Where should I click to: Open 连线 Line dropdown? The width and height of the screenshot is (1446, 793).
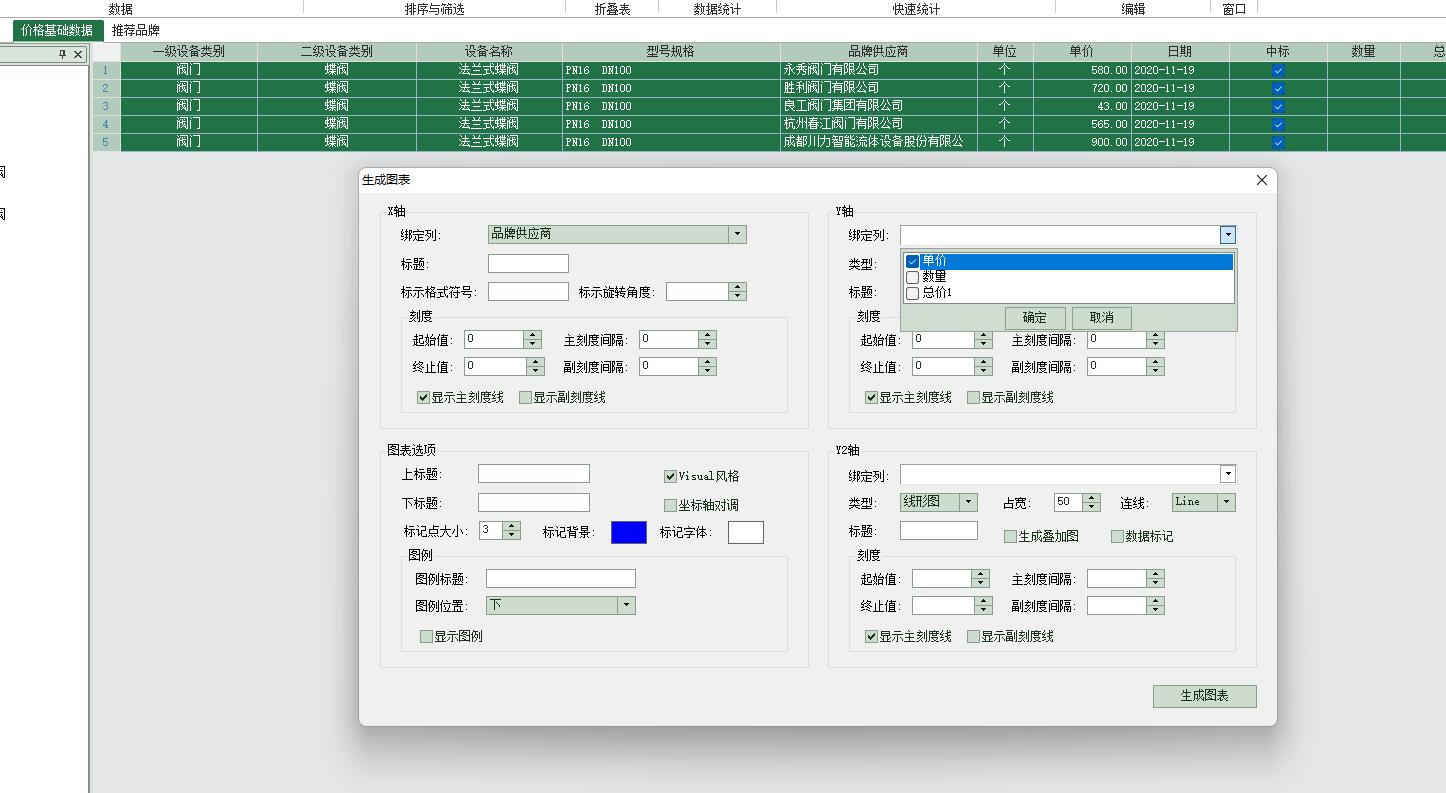coord(1227,502)
